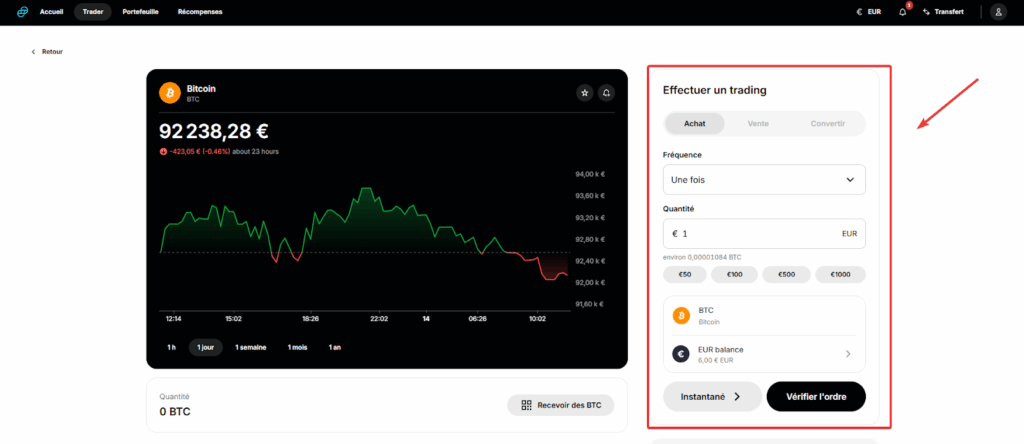Set a price alert with bell icon

coord(607,93)
